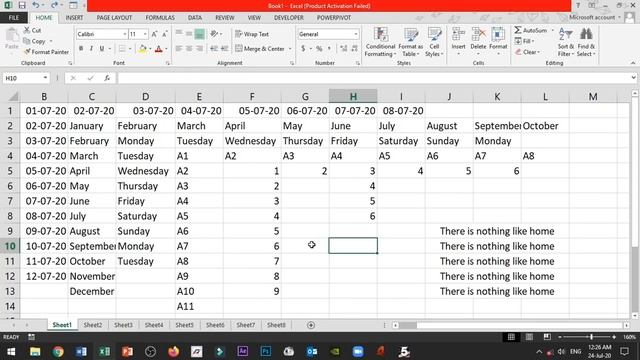Open Sort & Filter menu
This screenshot has height=360, width=640.
(566, 42)
